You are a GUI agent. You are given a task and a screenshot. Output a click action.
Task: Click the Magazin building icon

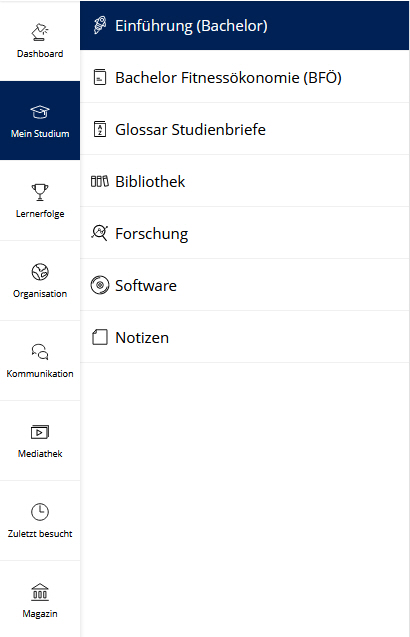40,592
